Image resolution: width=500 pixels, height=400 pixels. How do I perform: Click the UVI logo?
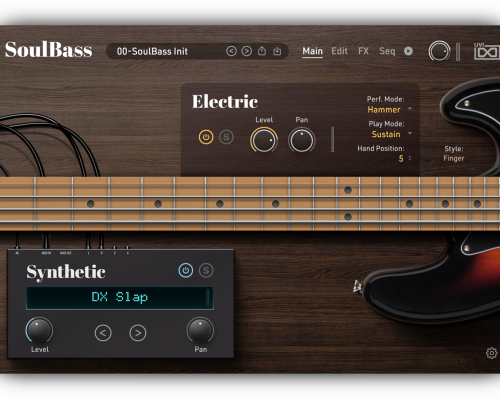tap(486, 51)
